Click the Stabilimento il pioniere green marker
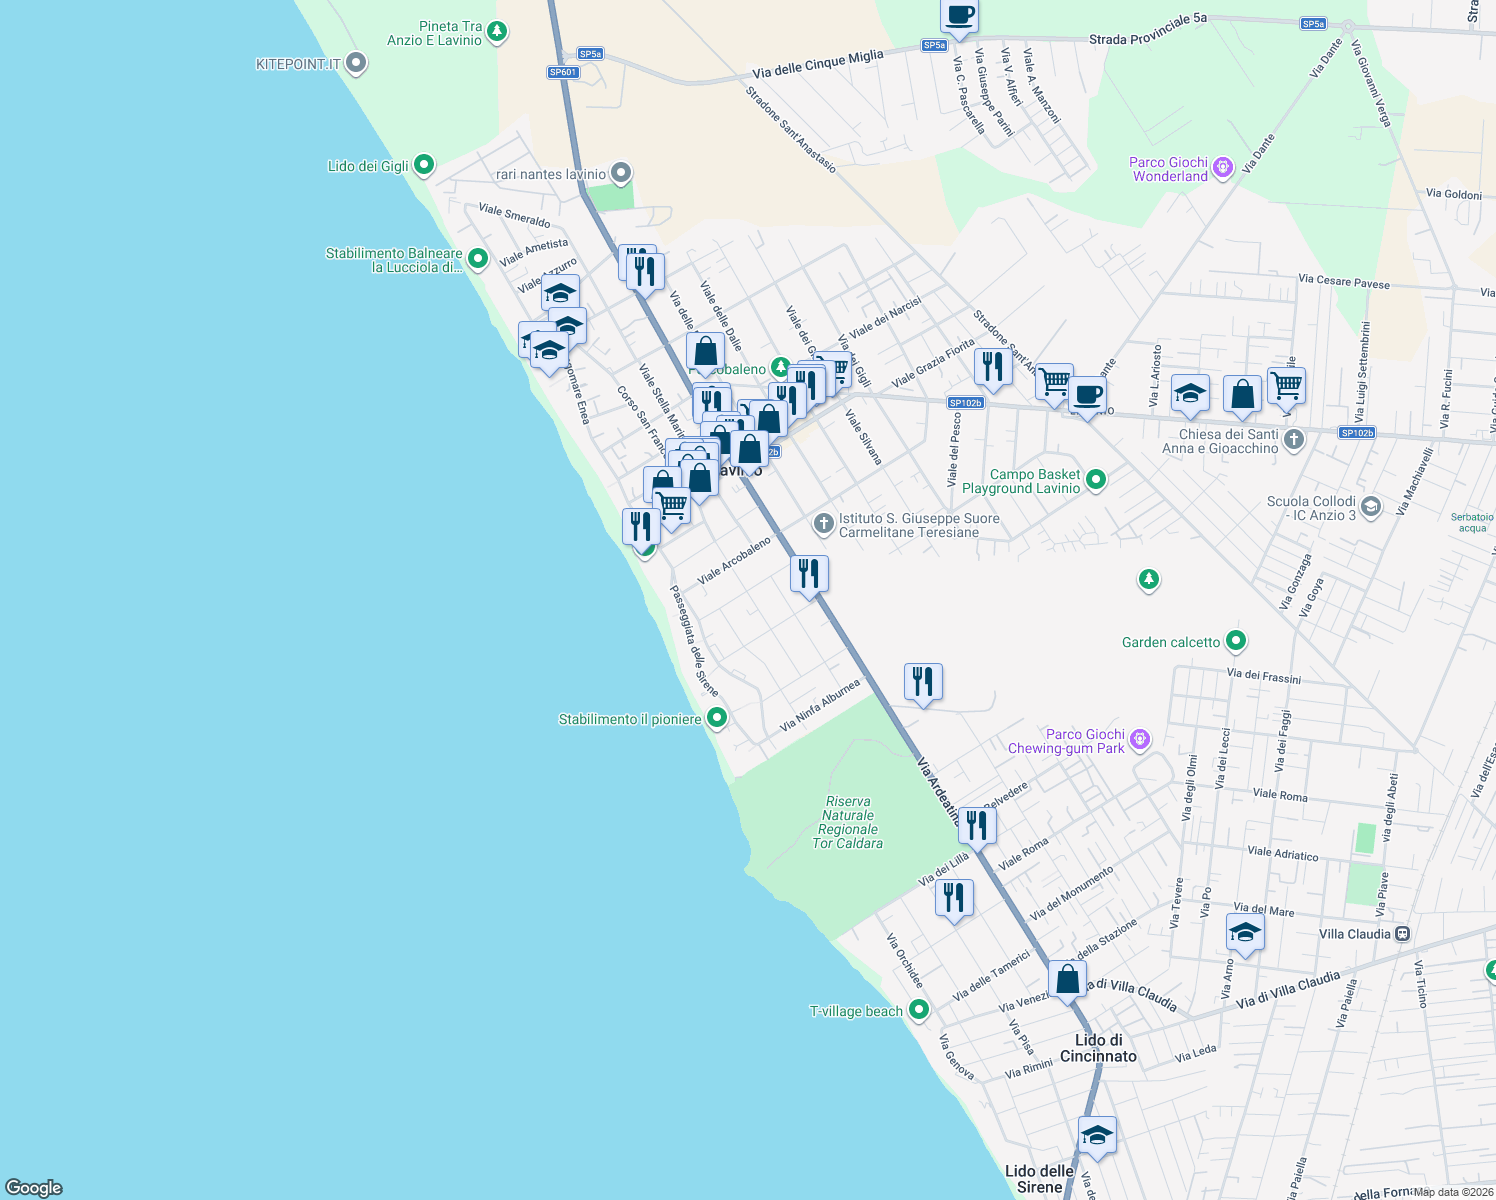1496x1200 pixels. [718, 717]
